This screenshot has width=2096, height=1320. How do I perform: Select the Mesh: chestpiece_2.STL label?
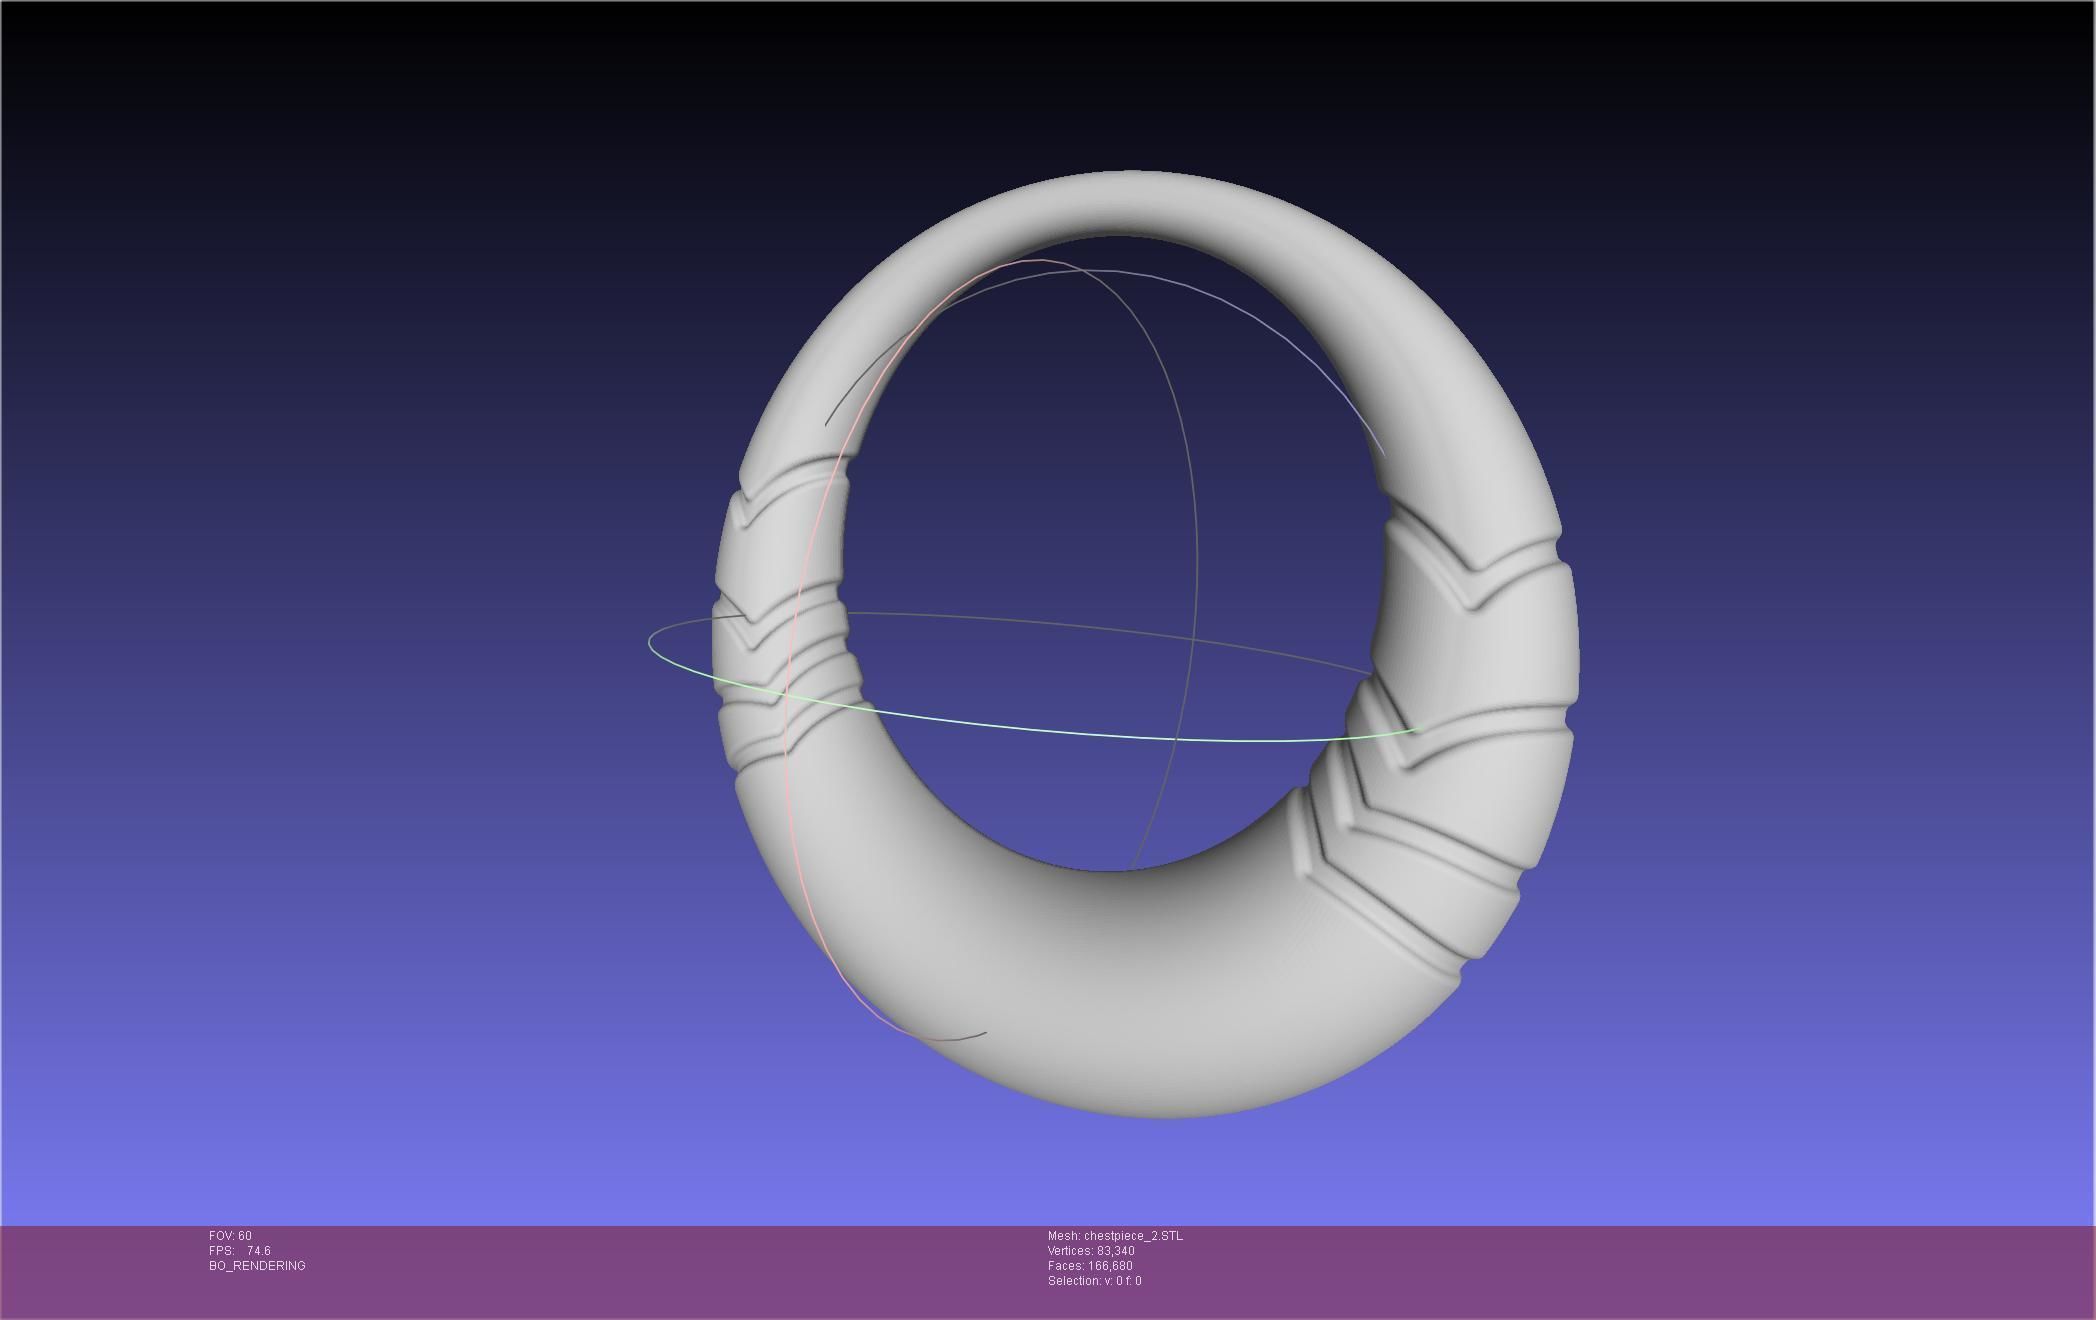[x=1115, y=1236]
